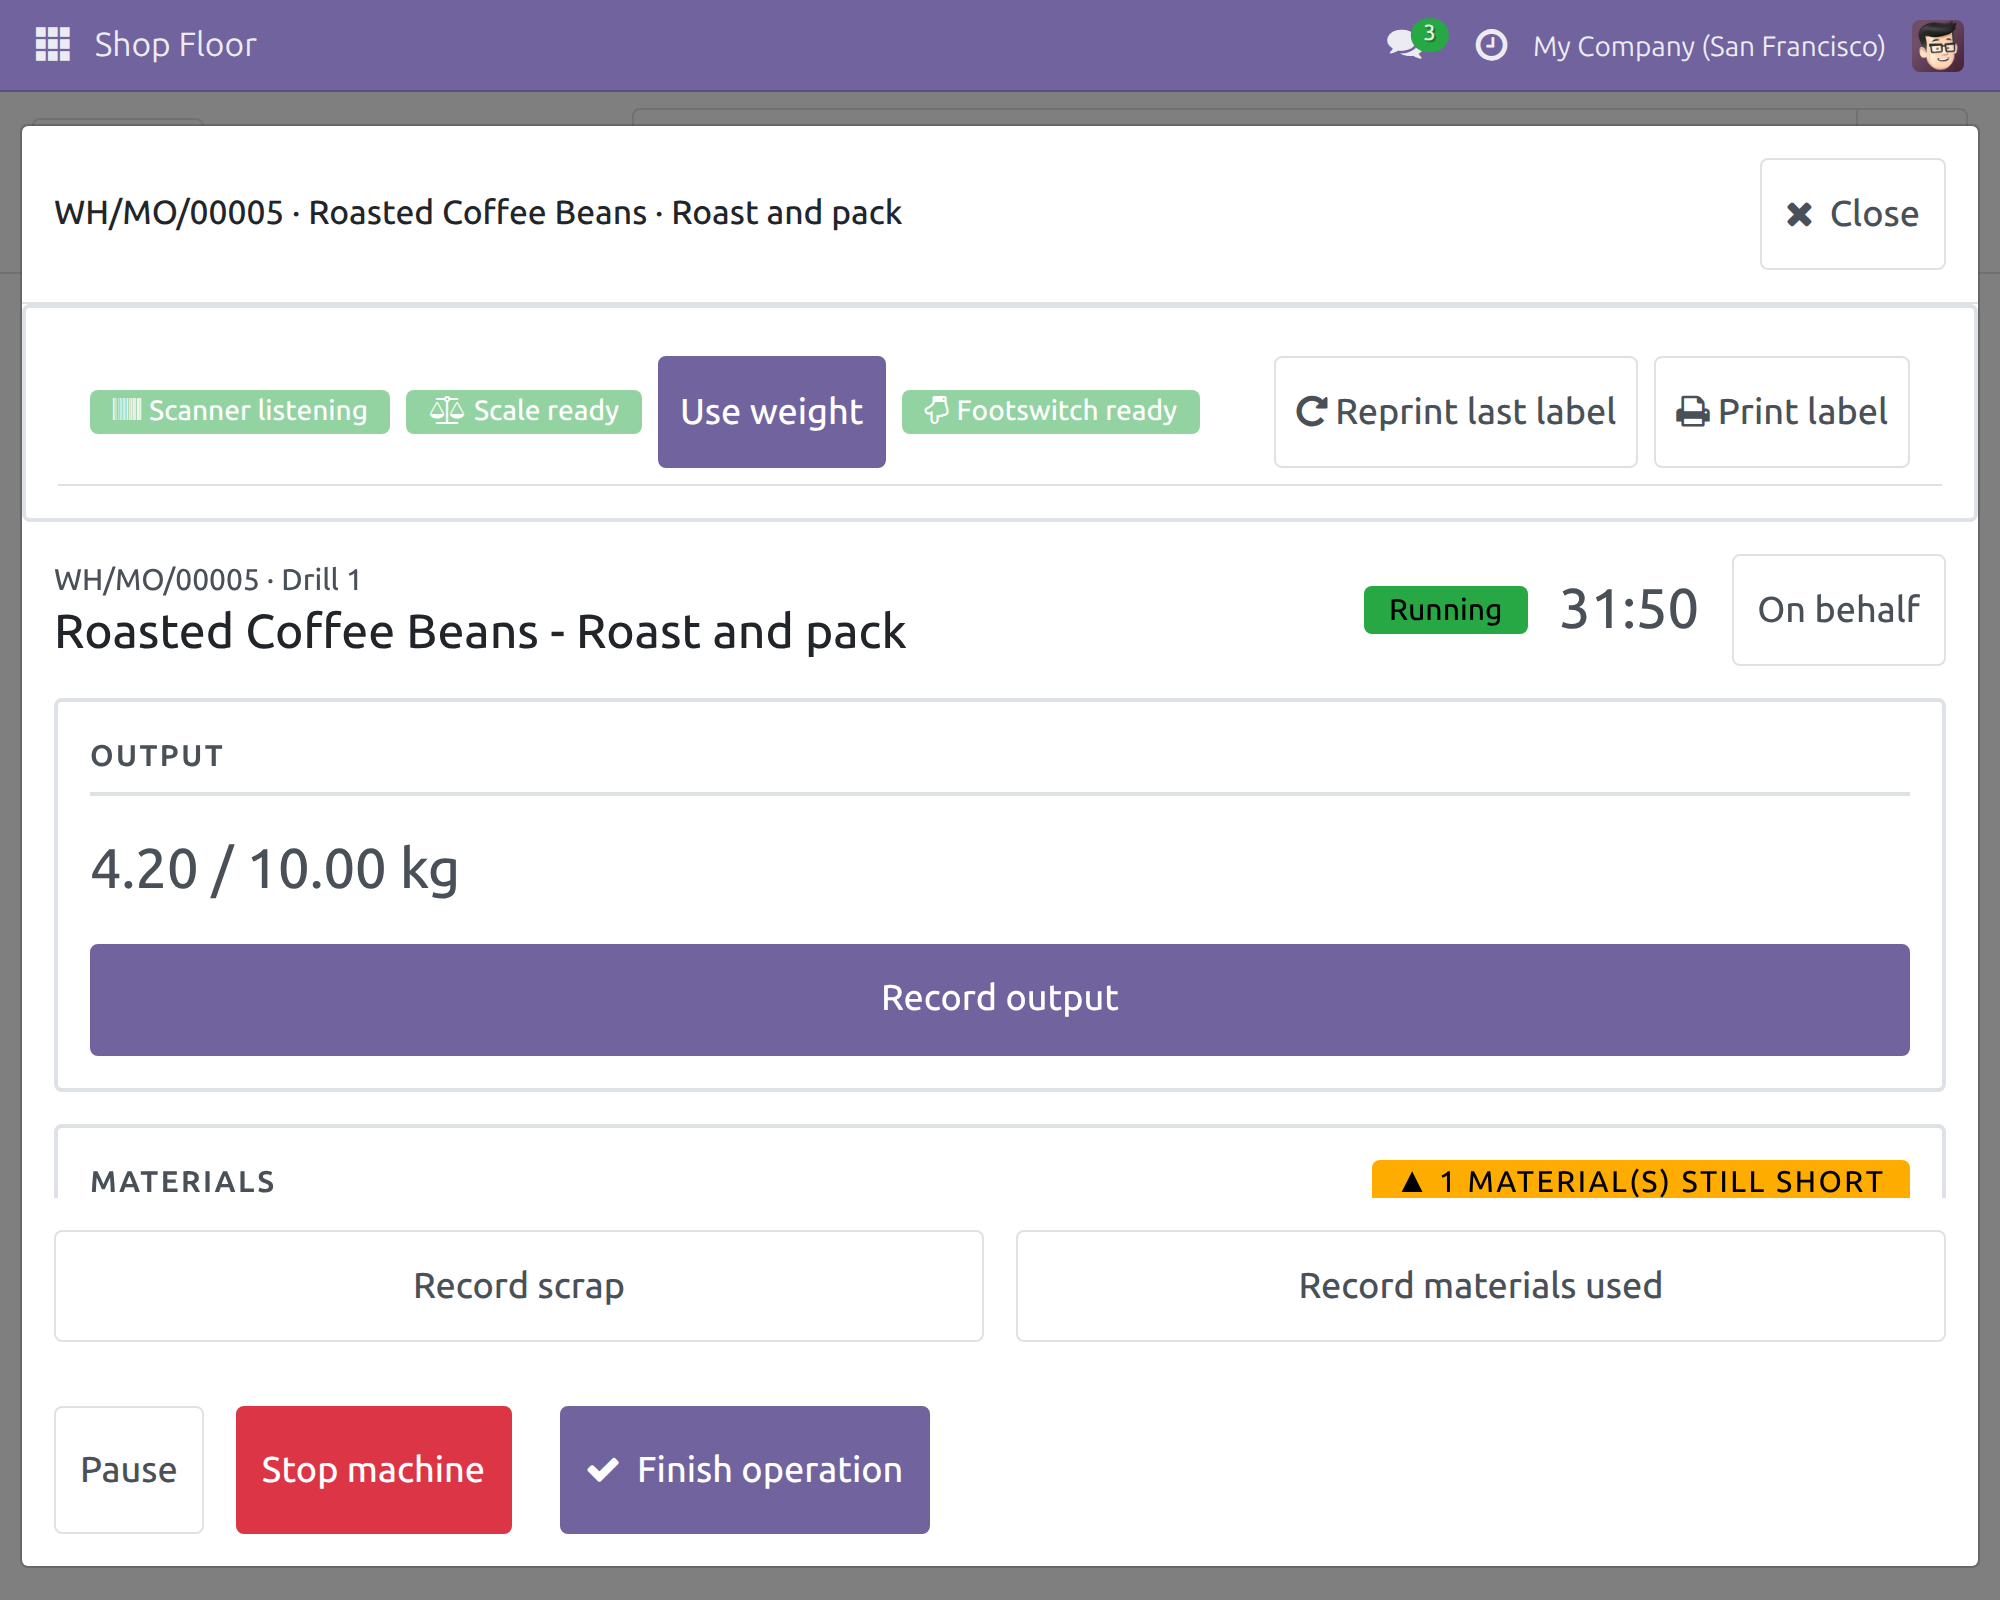Screen dimensions: 2000x1600
Task: Click the Roasted Coffee Beans - Roast and pack heading
Action: [x=480, y=632]
